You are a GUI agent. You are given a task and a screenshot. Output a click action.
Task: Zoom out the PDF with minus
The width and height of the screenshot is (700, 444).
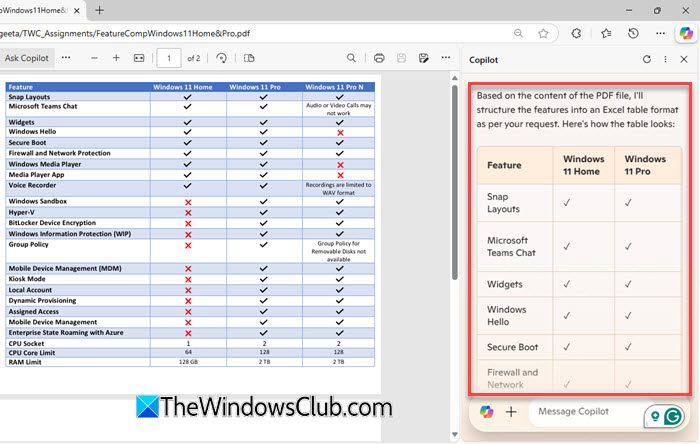click(x=94, y=58)
